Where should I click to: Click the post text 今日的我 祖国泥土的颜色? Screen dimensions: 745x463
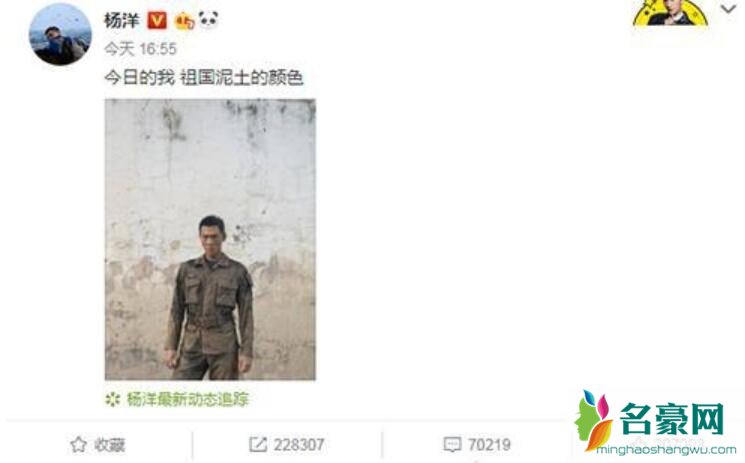point(203,77)
